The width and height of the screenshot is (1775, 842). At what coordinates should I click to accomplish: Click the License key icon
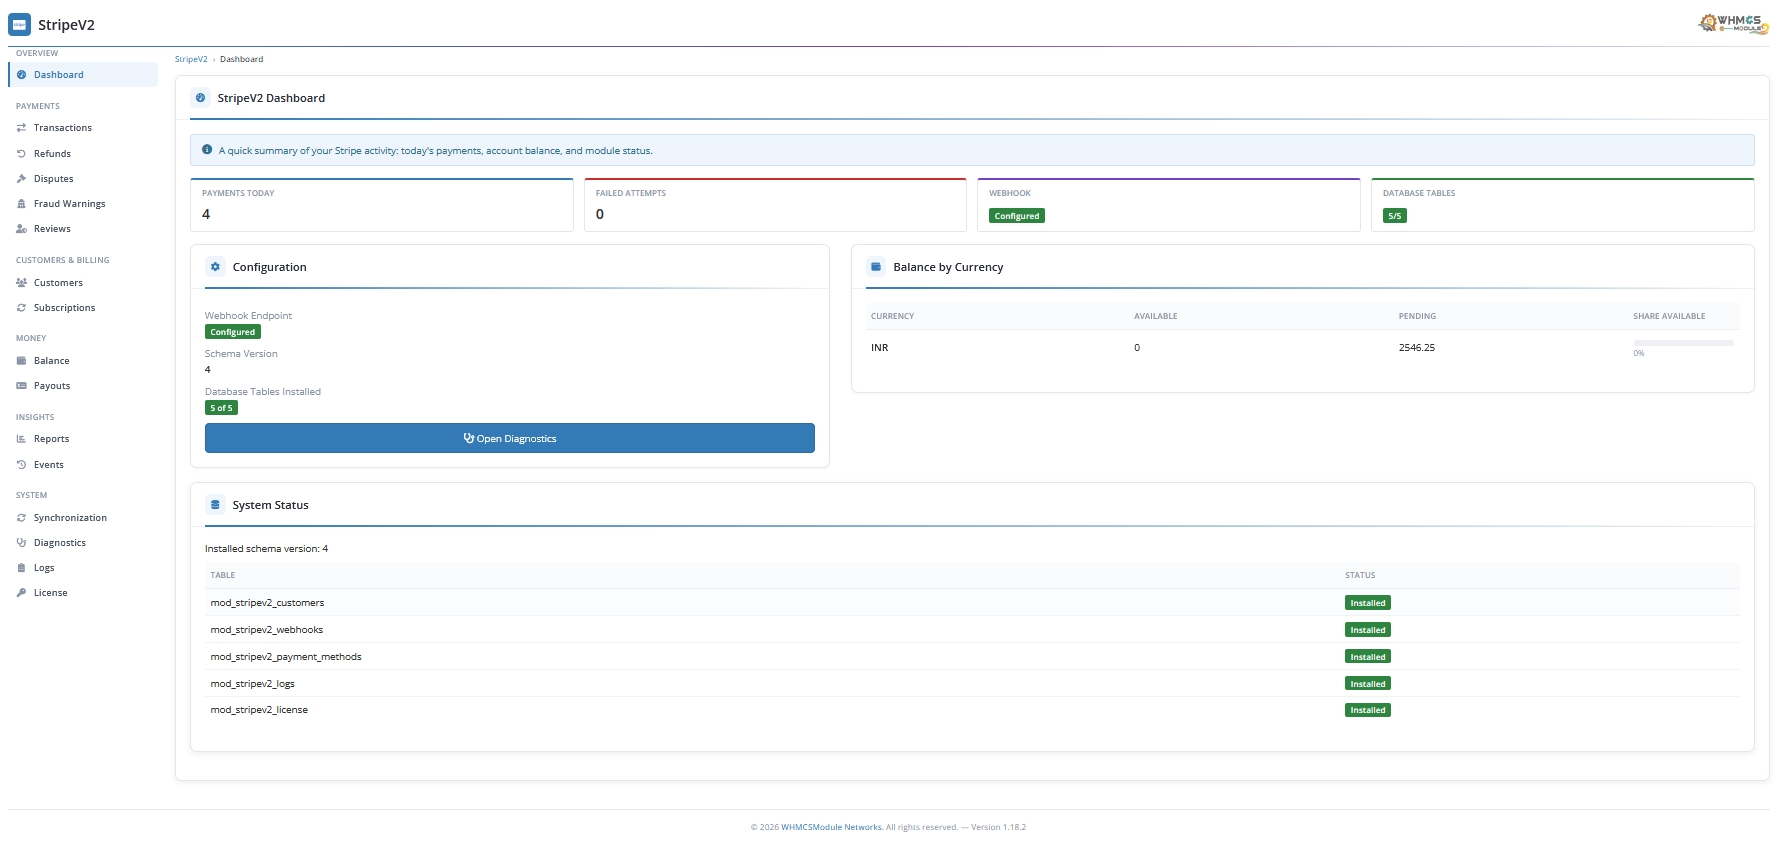point(21,593)
